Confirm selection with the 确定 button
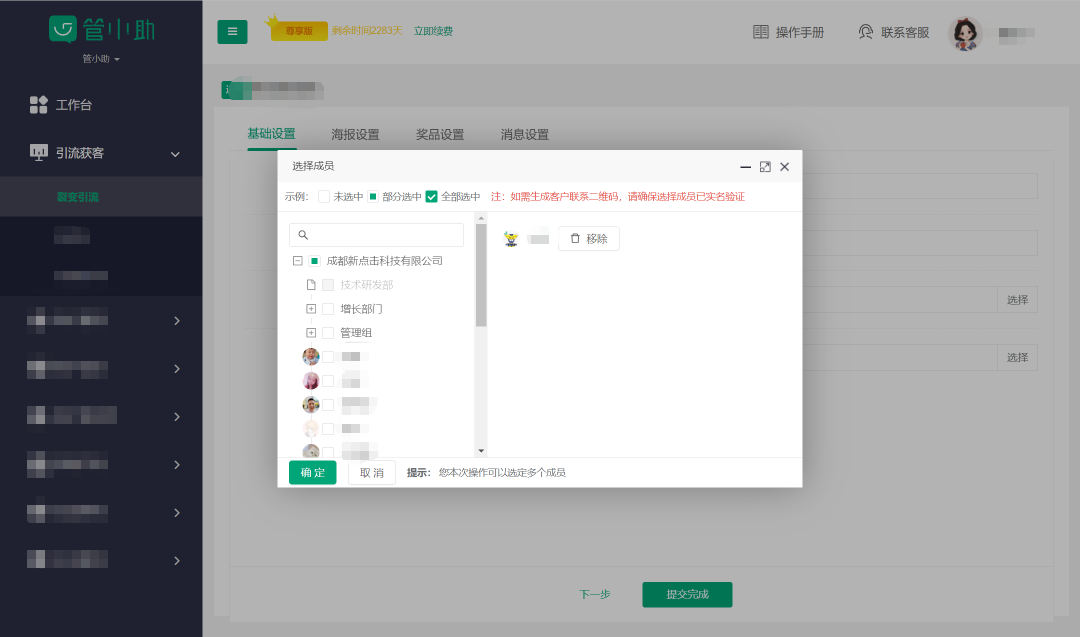This screenshot has width=1080, height=637. coord(313,473)
